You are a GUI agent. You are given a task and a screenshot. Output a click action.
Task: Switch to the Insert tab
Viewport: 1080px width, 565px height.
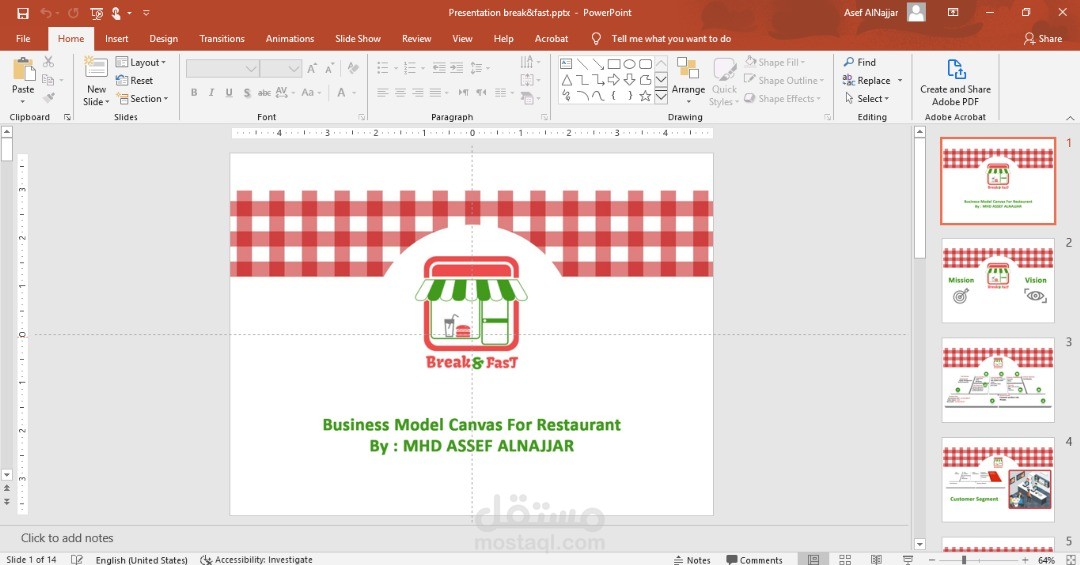(x=116, y=39)
